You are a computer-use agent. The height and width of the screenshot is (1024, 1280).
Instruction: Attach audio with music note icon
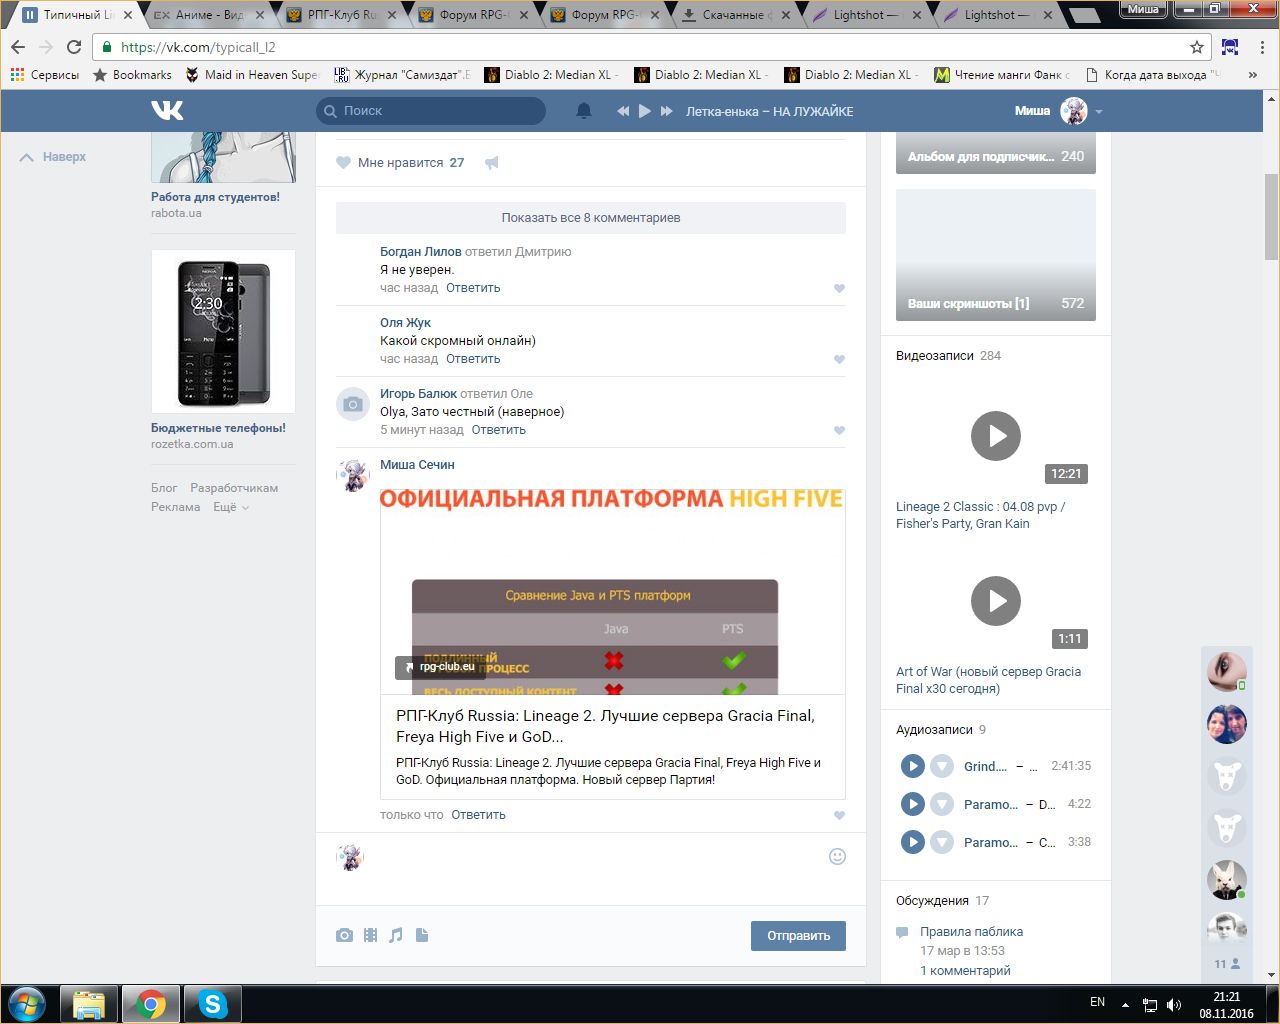pos(396,935)
